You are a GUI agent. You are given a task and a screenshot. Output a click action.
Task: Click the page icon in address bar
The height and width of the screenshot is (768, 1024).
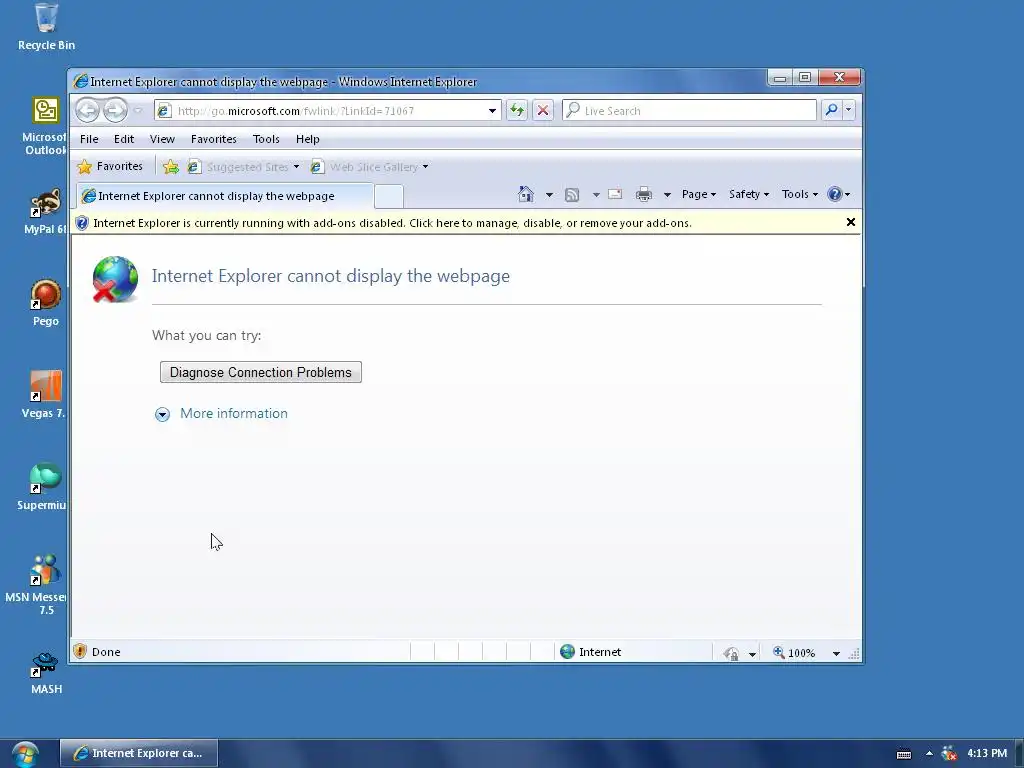(164, 110)
